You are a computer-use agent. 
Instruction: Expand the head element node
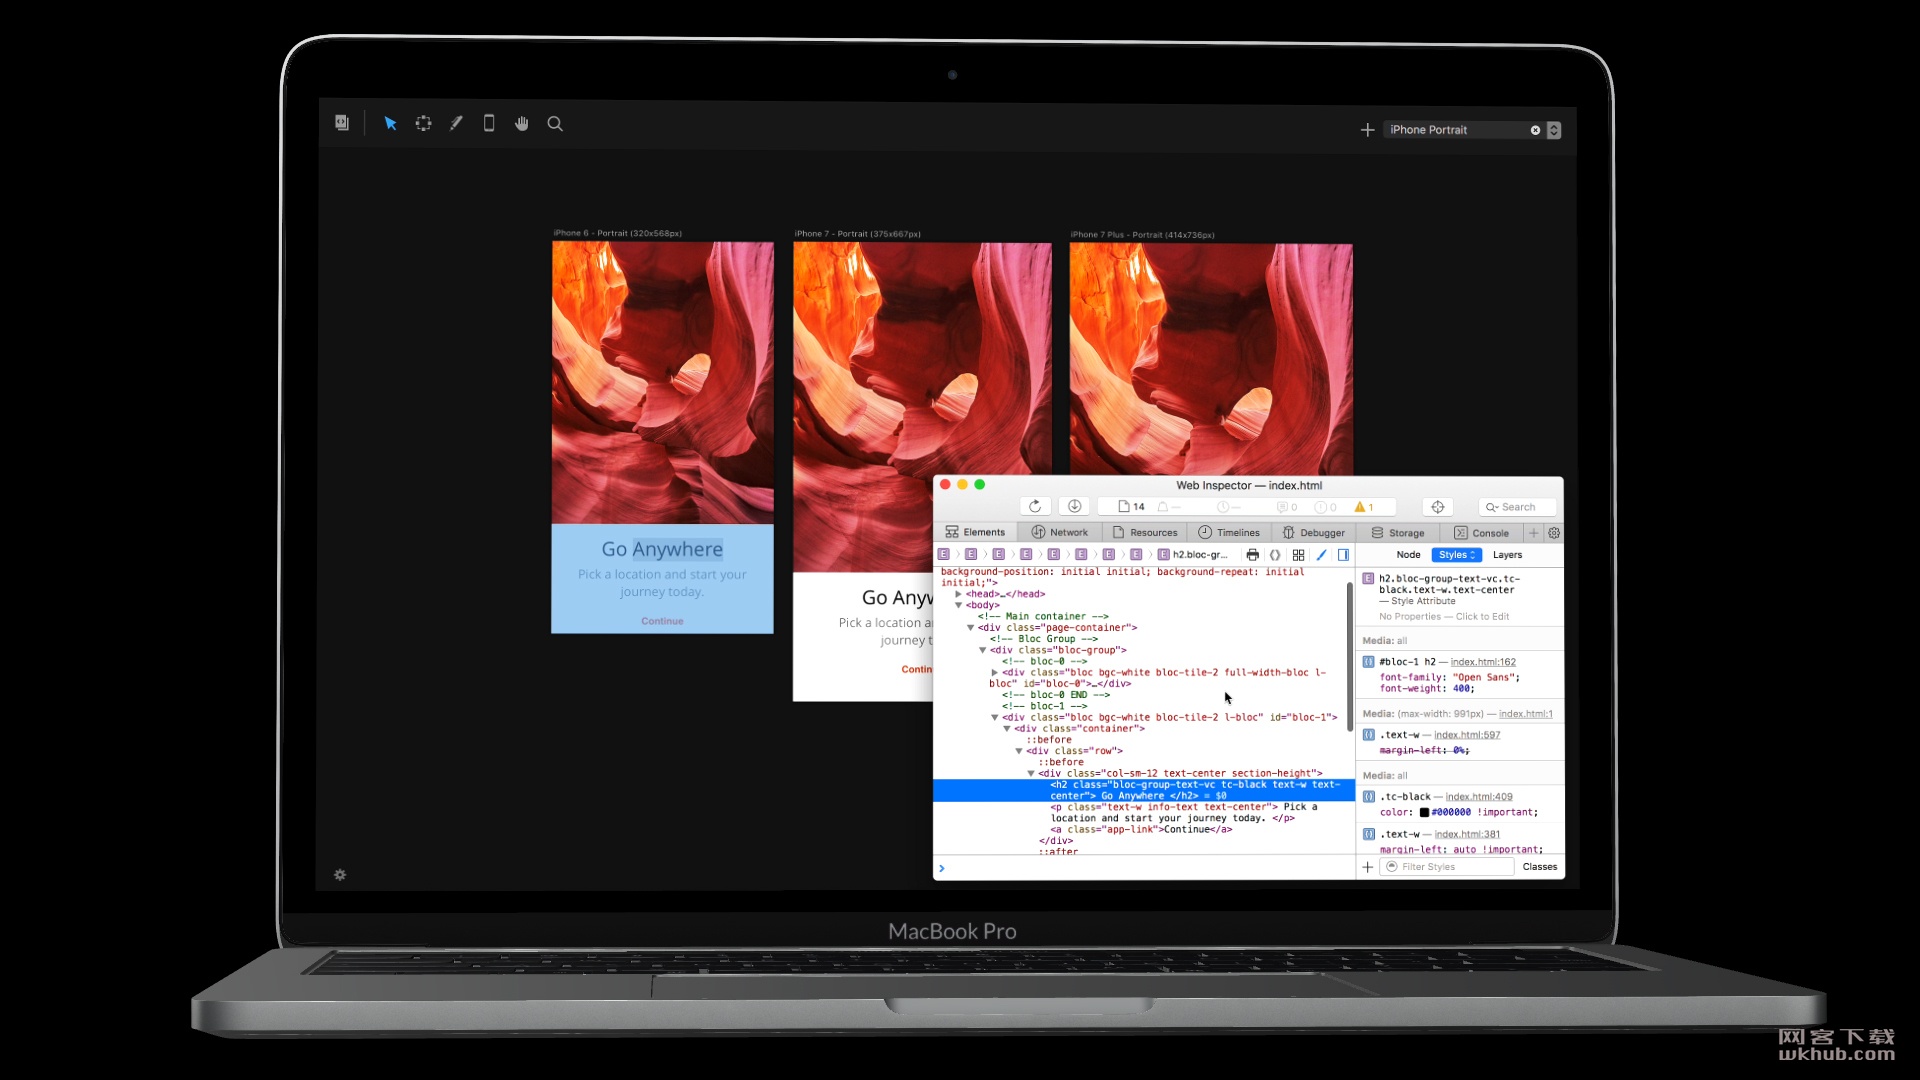958,594
